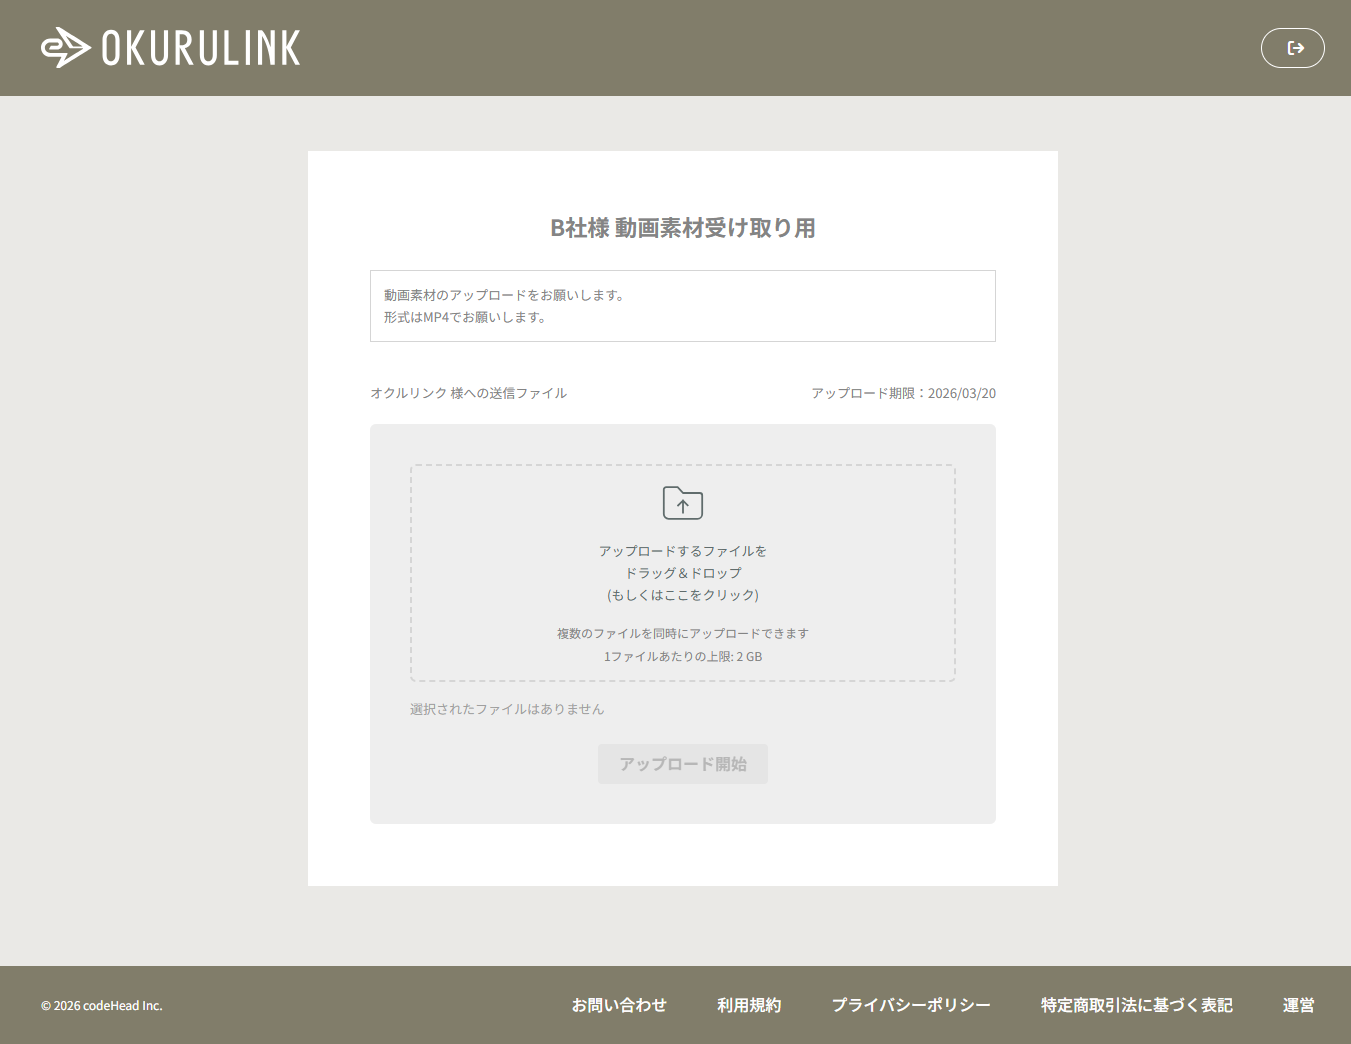Open the プライバシーポリシー page
Viewport: 1351px width, 1044px height.
911,1005
